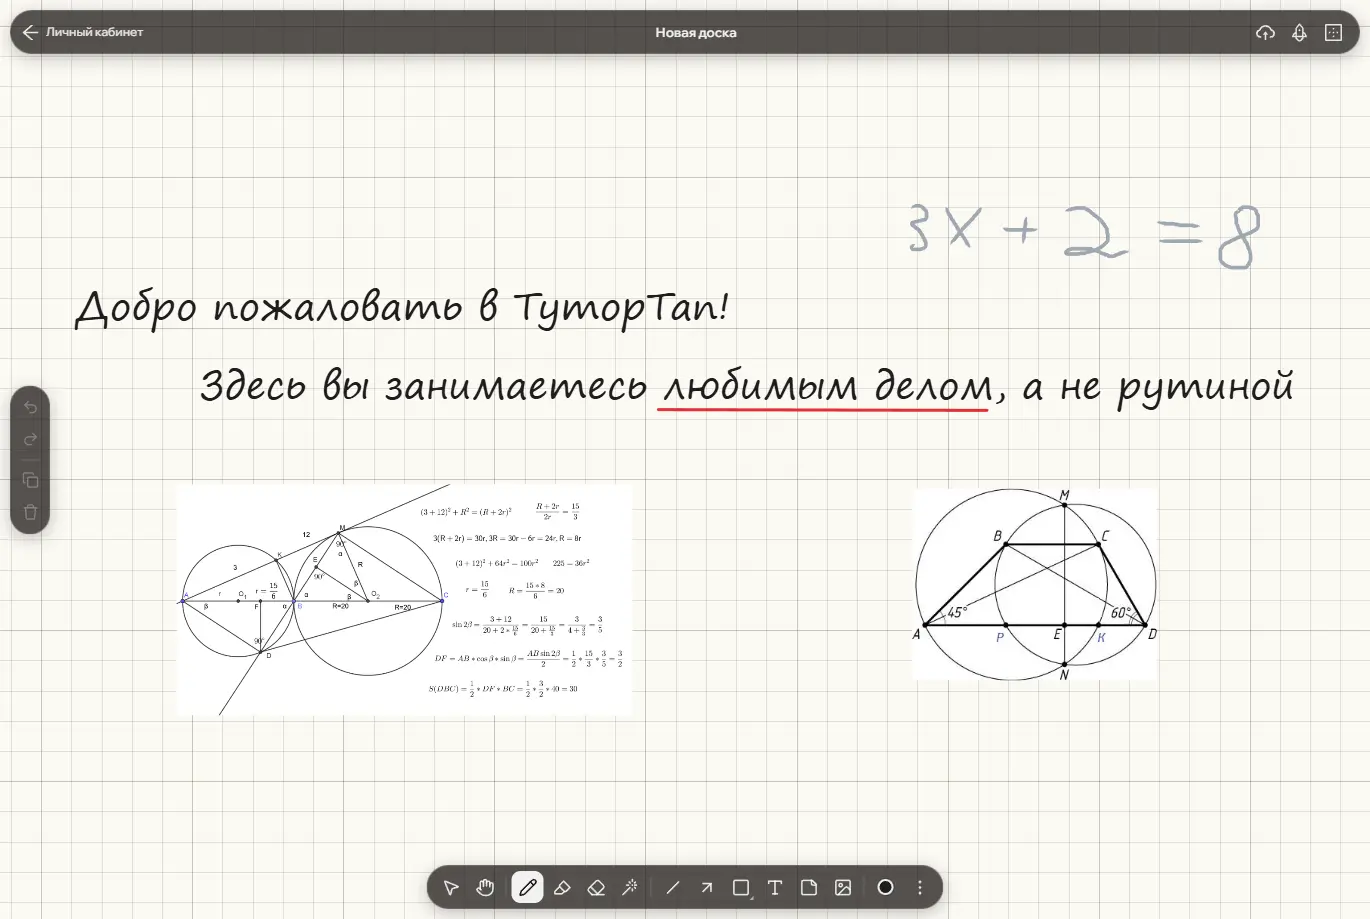
Task: Upload the board to the cloud
Action: click(x=1265, y=32)
